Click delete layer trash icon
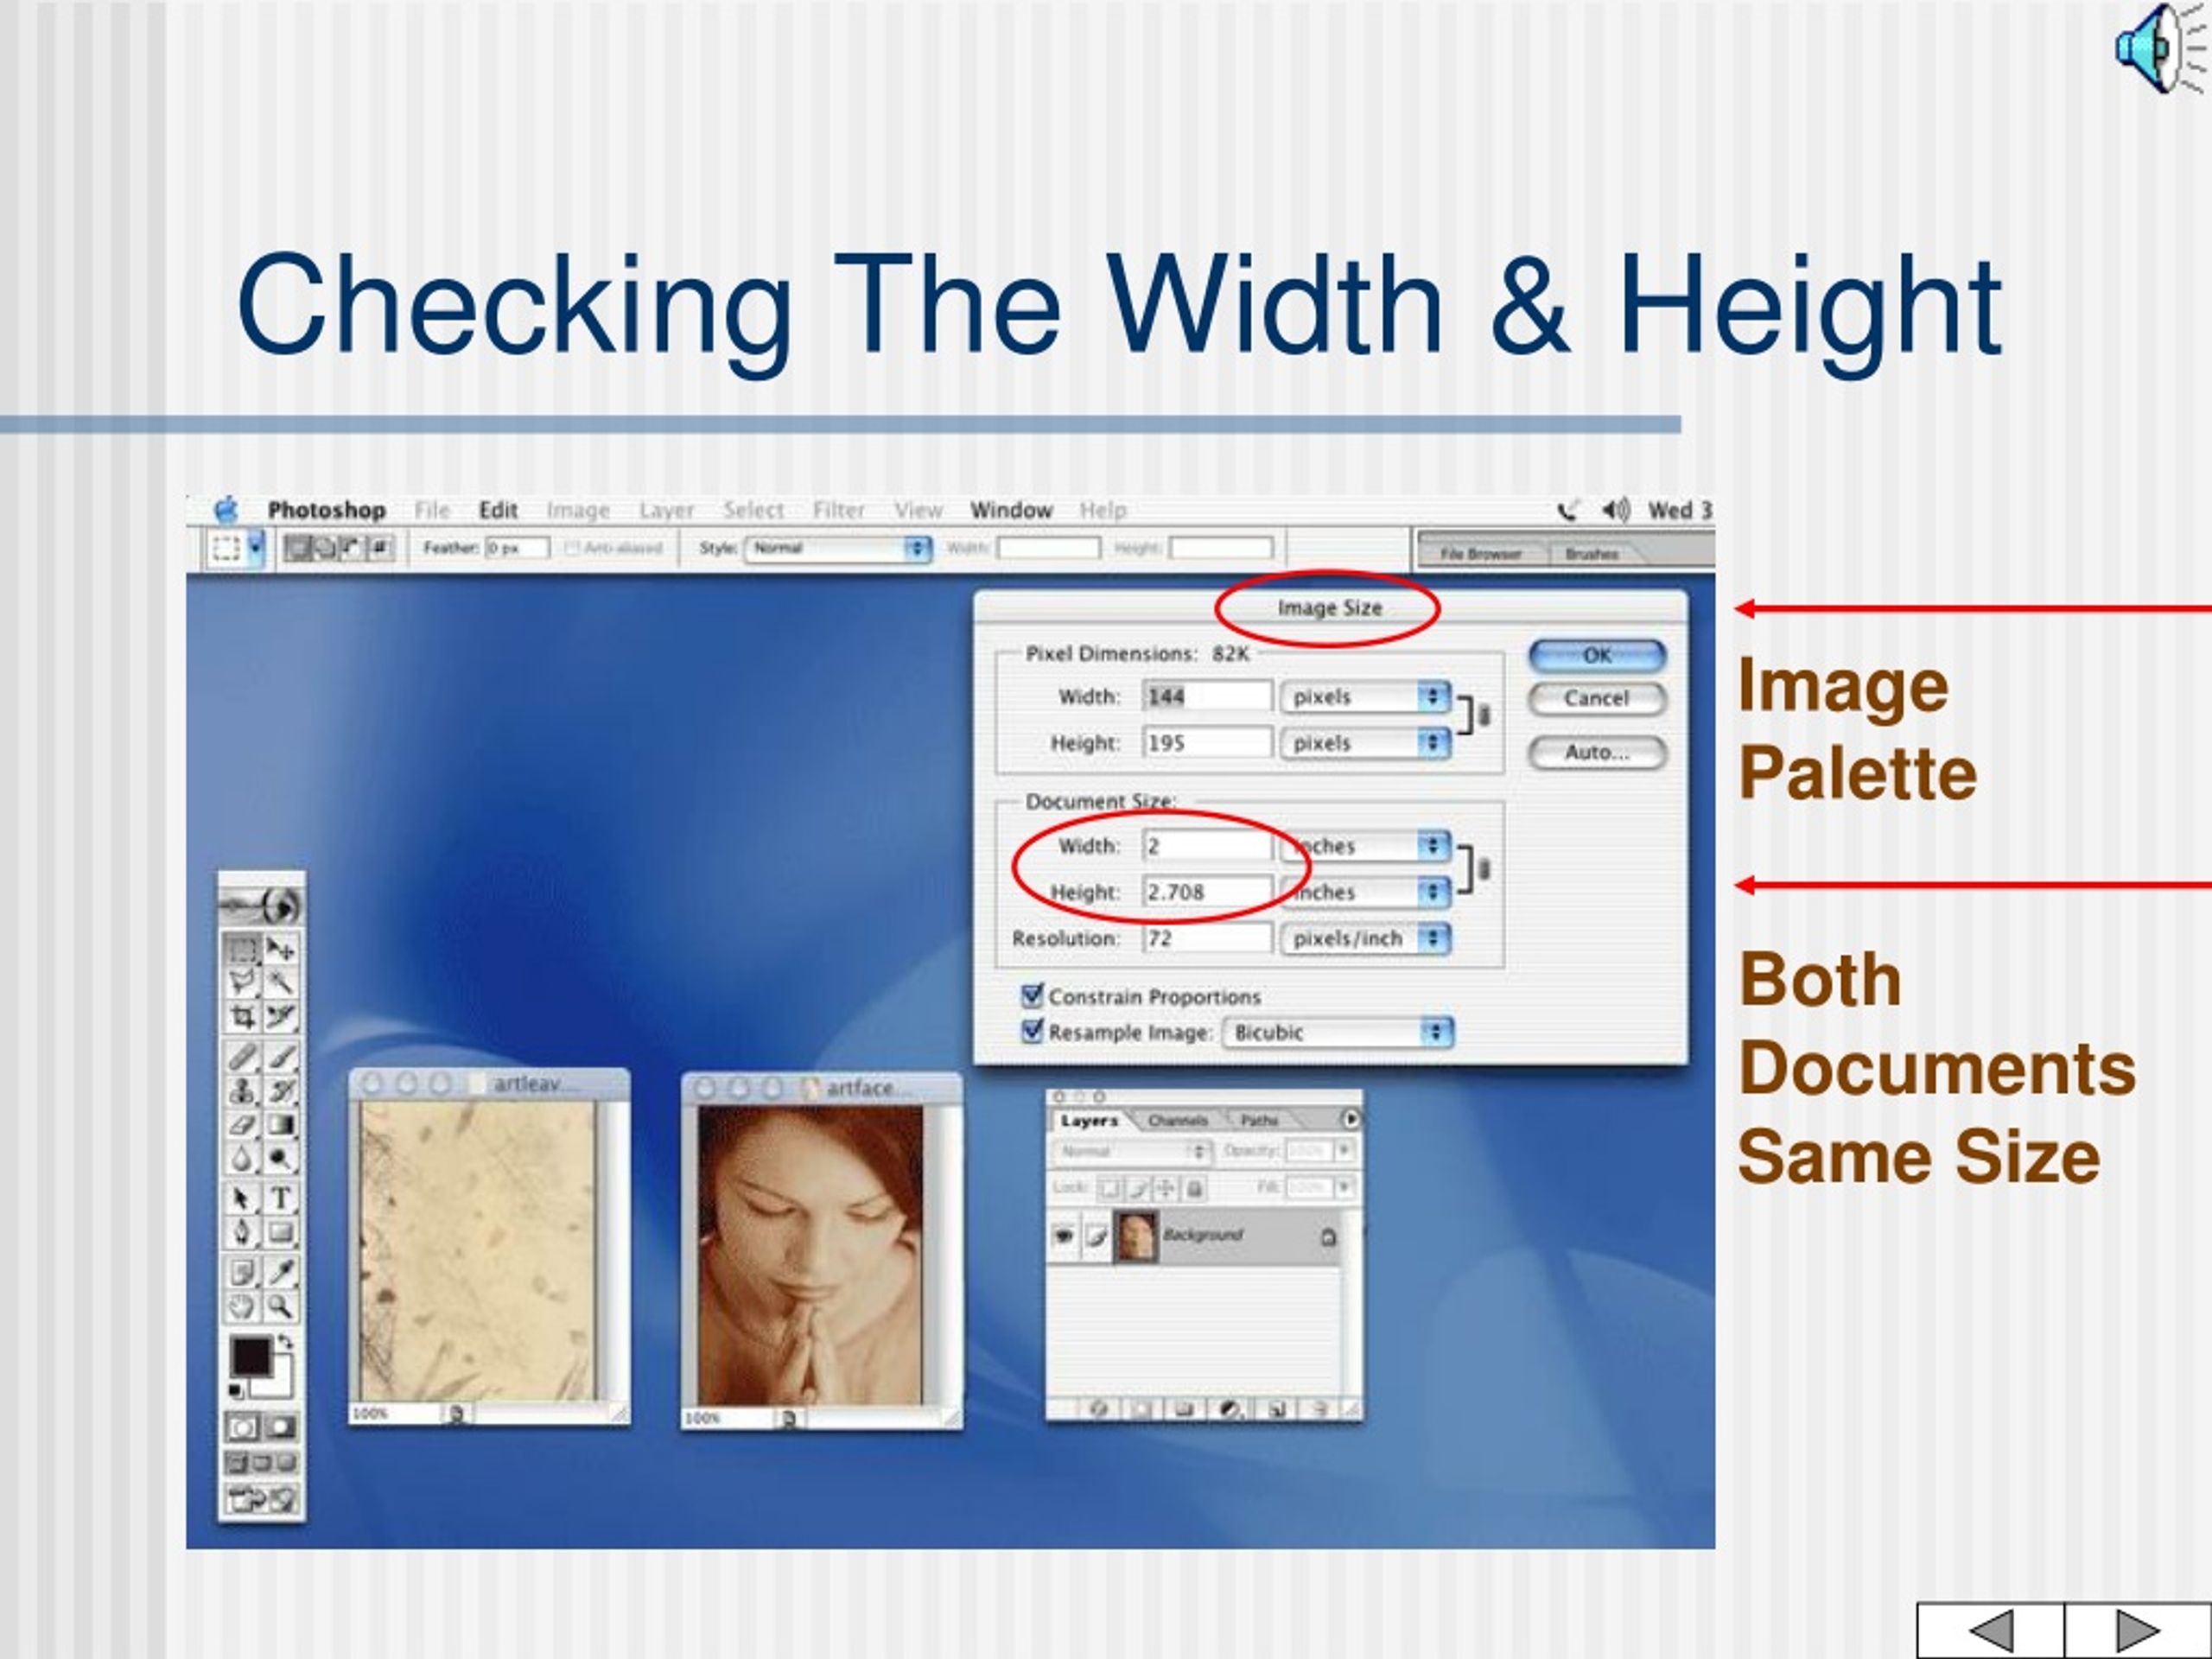 click(x=1320, y=1409)
